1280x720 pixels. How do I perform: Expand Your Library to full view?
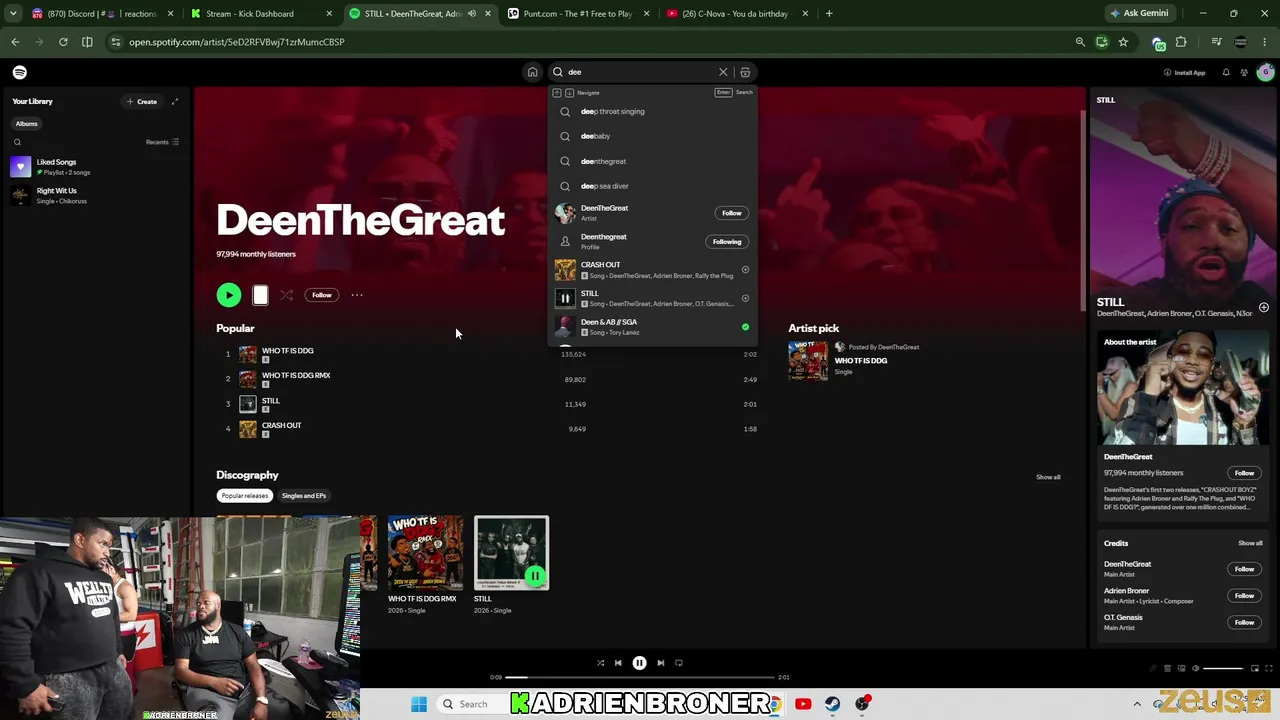pos(175,101)
